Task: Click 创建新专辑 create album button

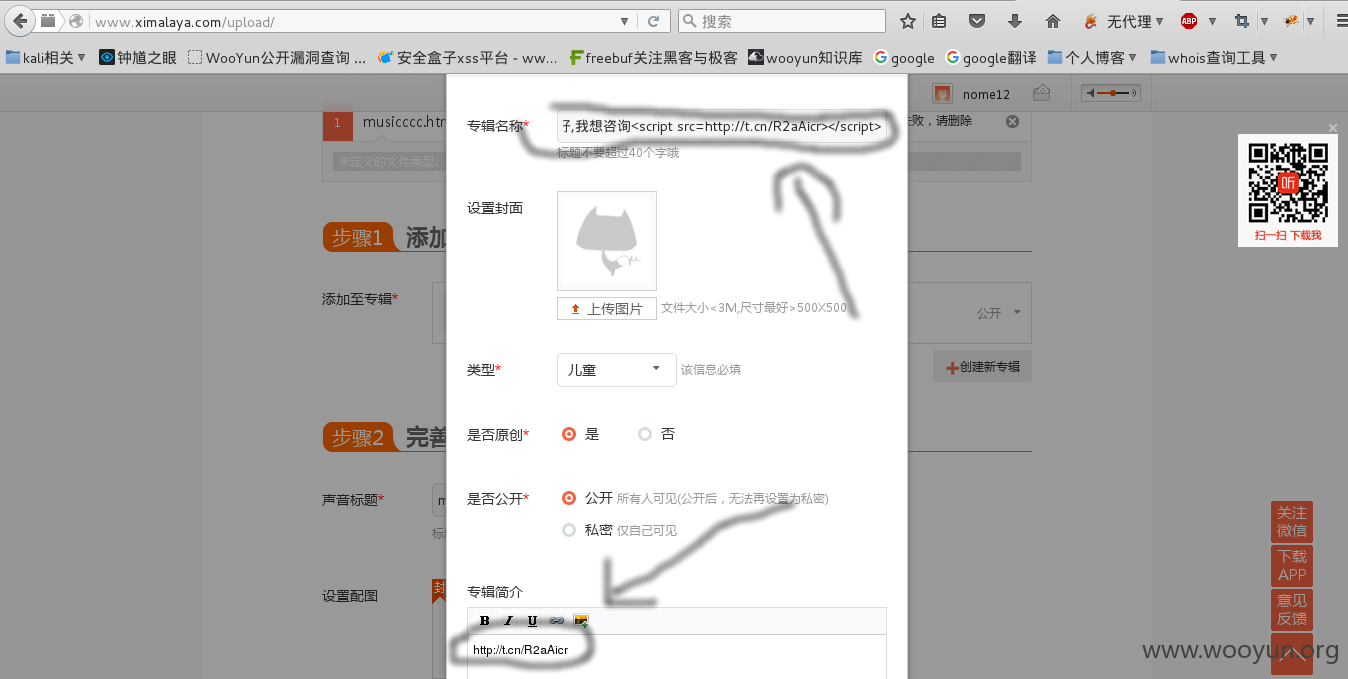Action: point(982,367)
